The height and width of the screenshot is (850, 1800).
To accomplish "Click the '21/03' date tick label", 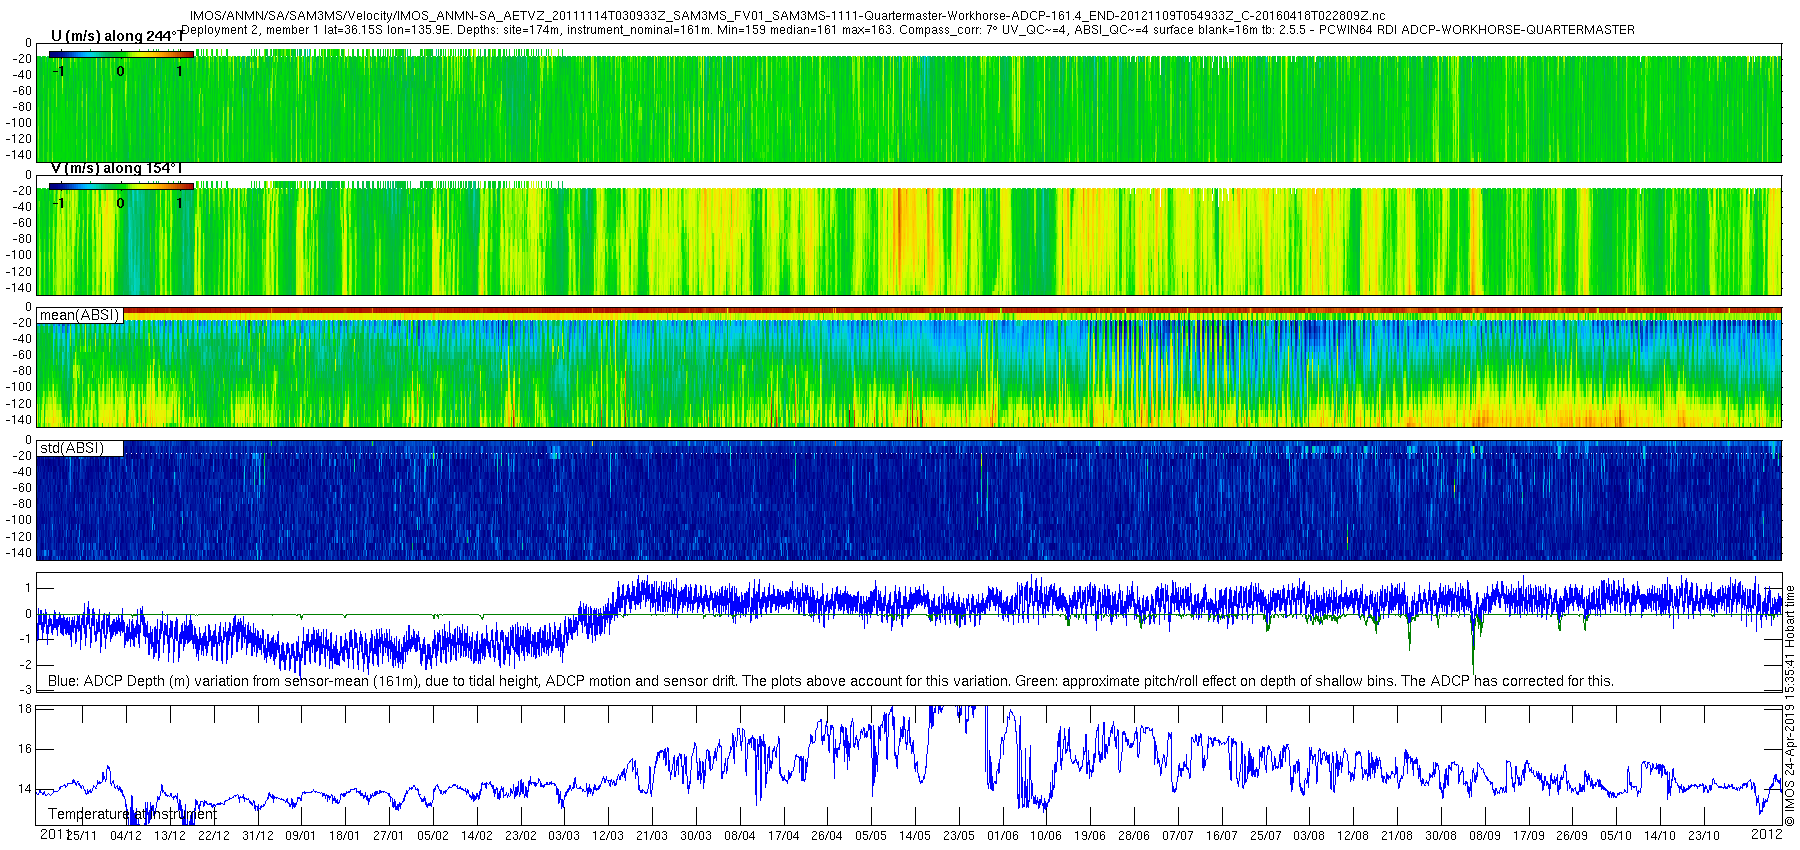I will pyautogui.click(x=652, y=836).
